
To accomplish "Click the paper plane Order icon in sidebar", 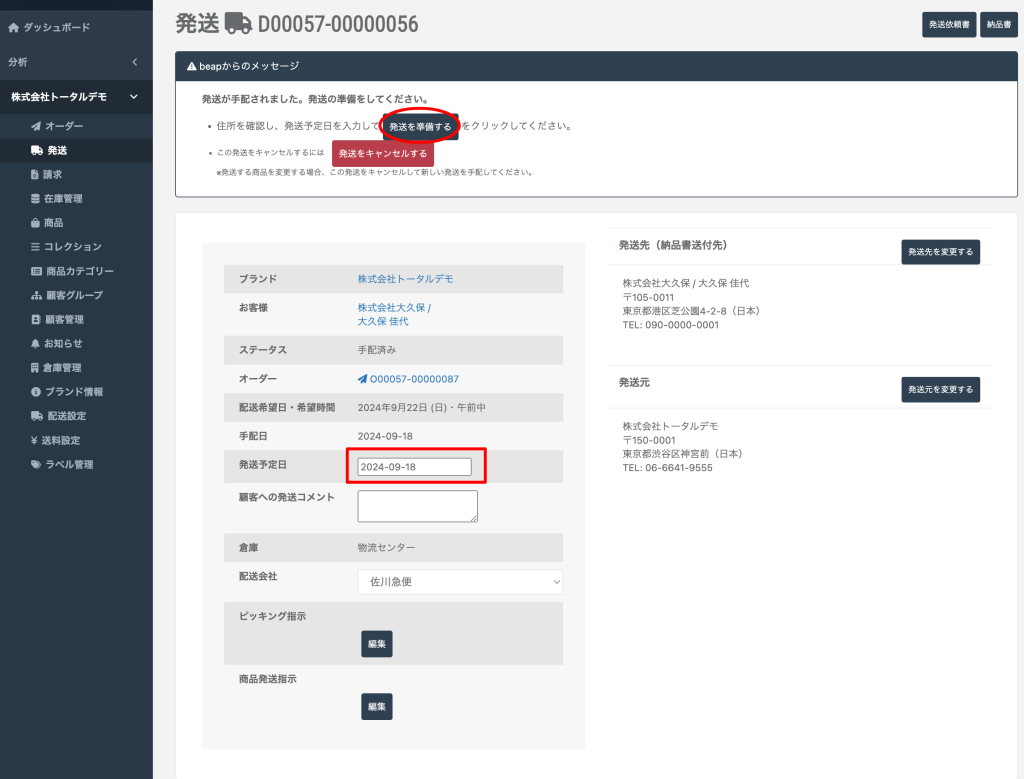I will pyautogui.click(x=36, y=126).
